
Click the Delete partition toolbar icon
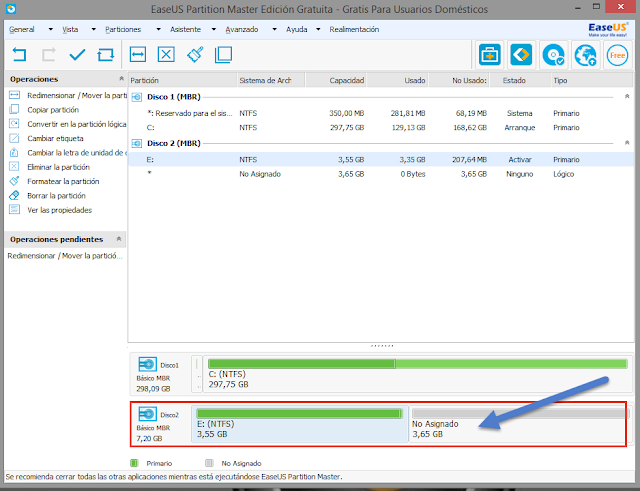pos(166,54)
